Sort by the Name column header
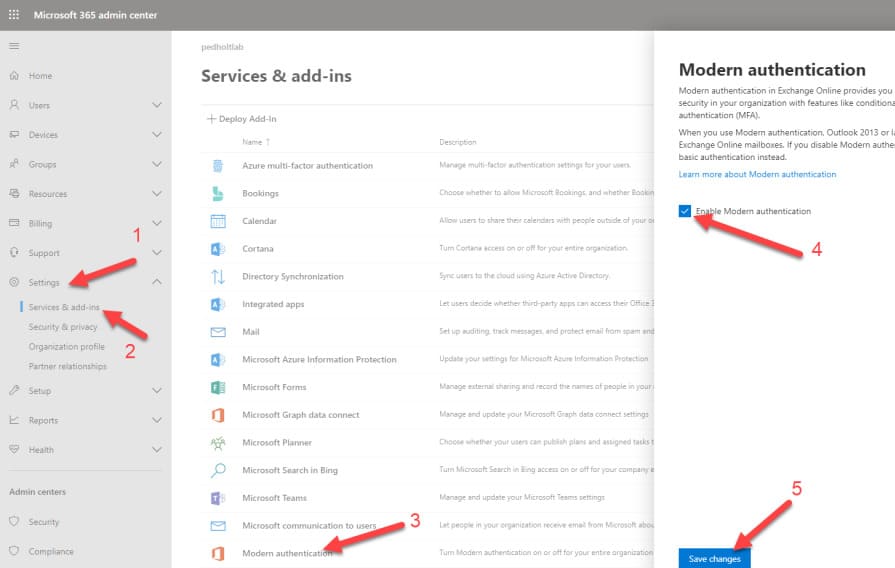The image size is (895, 568). (255, 142)
